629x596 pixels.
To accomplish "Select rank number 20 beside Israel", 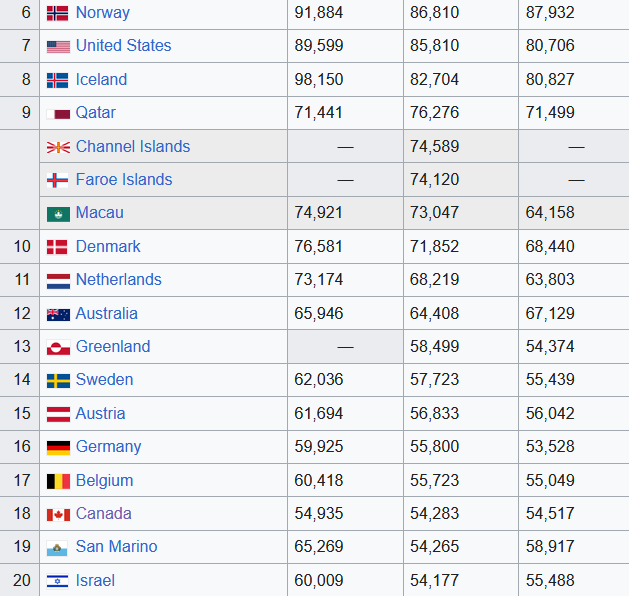I will click(x=22, y=580).
